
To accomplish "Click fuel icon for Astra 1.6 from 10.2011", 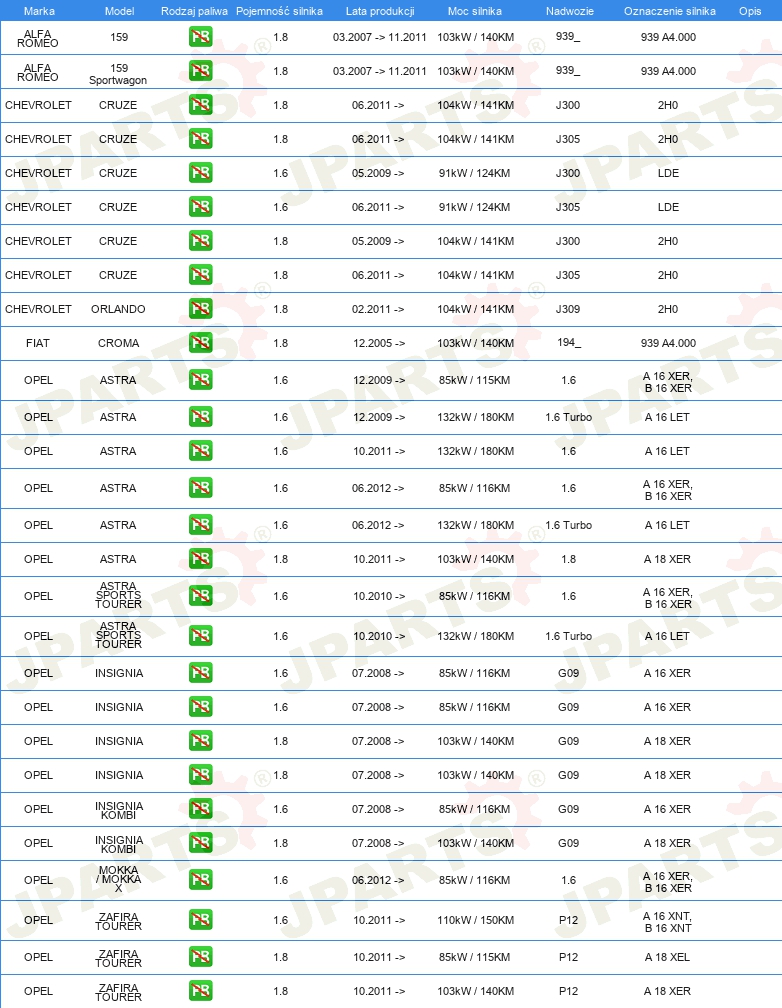I will pyautogui.click(x=201, y=451).
